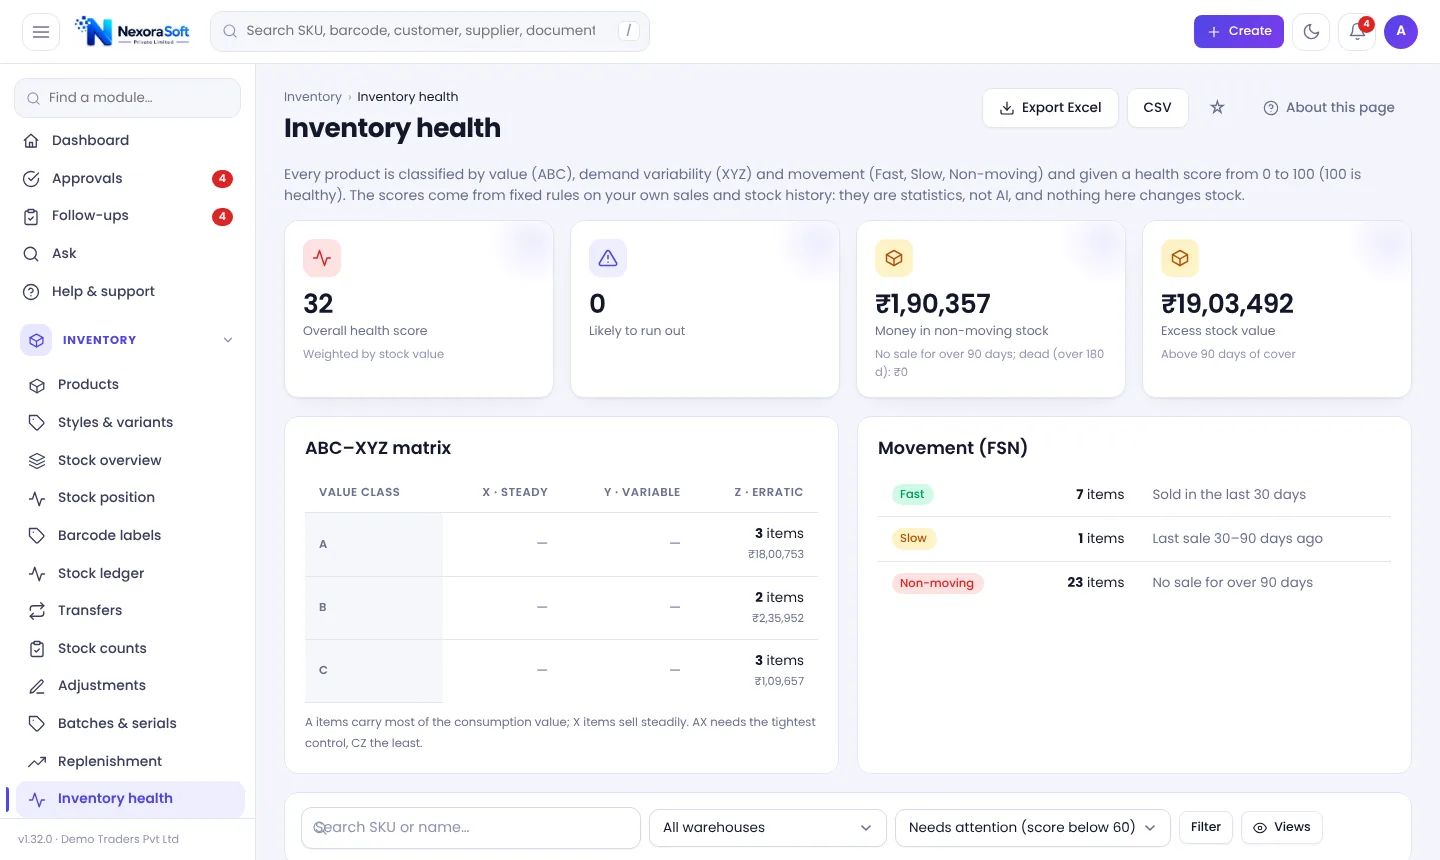The image size is (1440, 860).
Task: Open Approvals in the sidebar
Action: [128, 179]
